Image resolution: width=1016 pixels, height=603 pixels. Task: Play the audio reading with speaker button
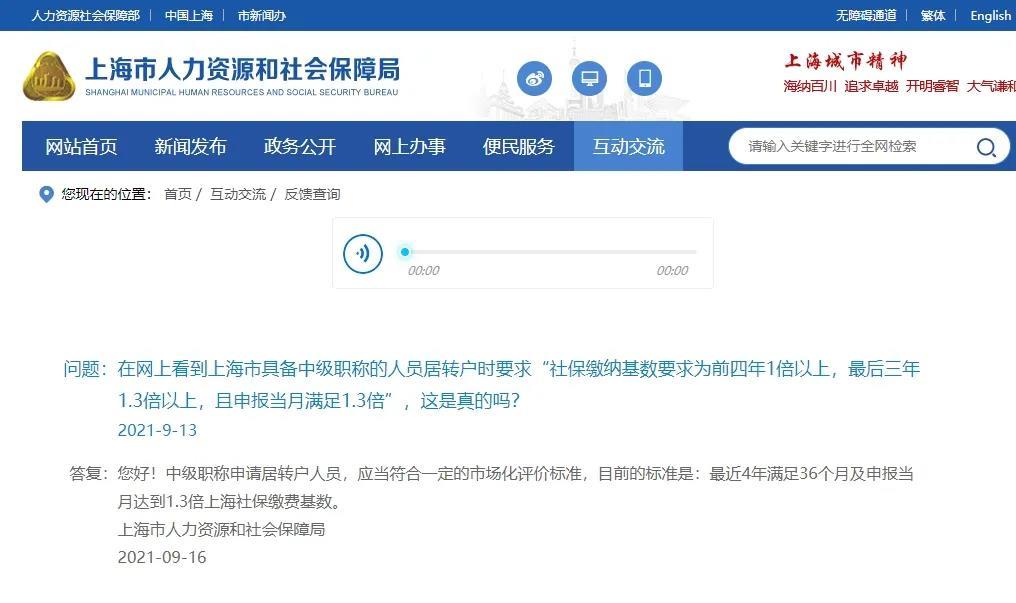pyautogui.click(x=363, y=253)
